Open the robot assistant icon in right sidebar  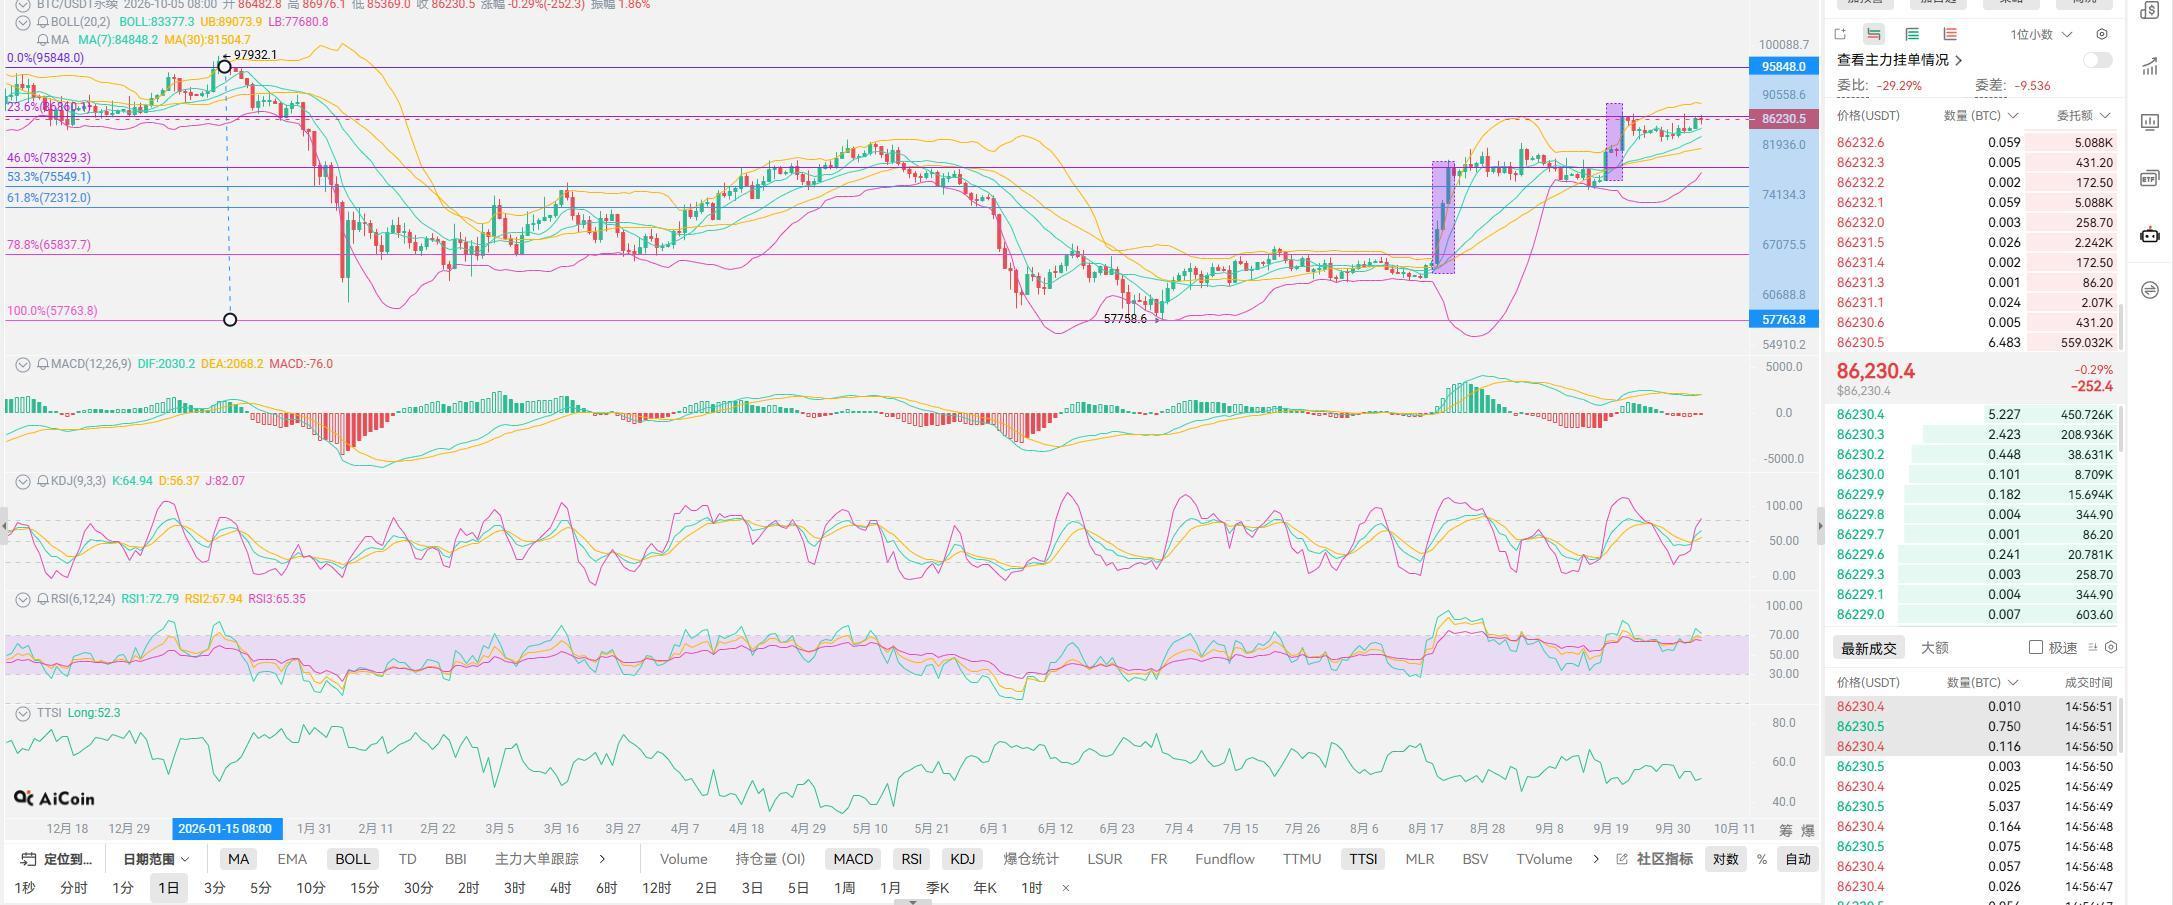point(2149,235)
